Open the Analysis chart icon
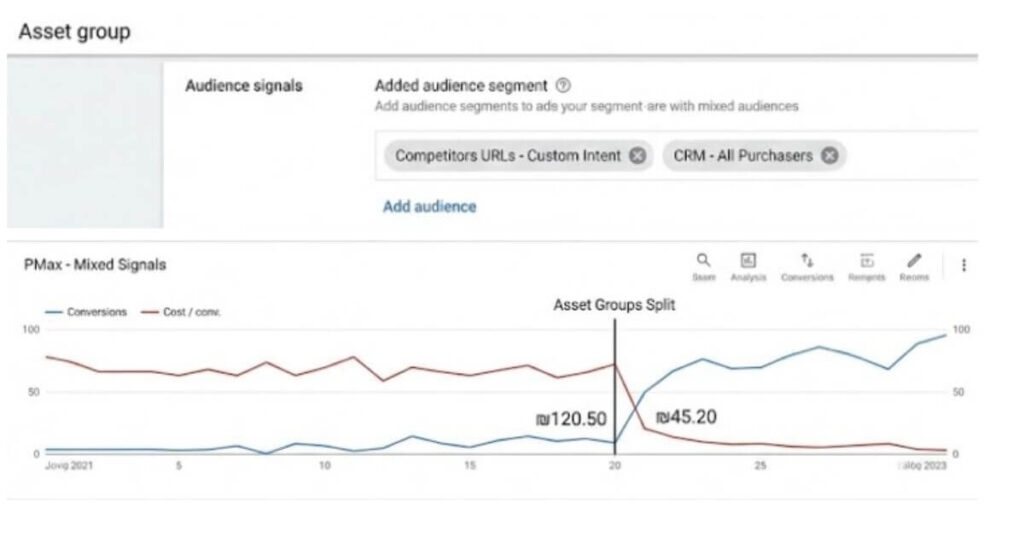Viewport: 1024px width, 536px height. (x=747, y=260)
